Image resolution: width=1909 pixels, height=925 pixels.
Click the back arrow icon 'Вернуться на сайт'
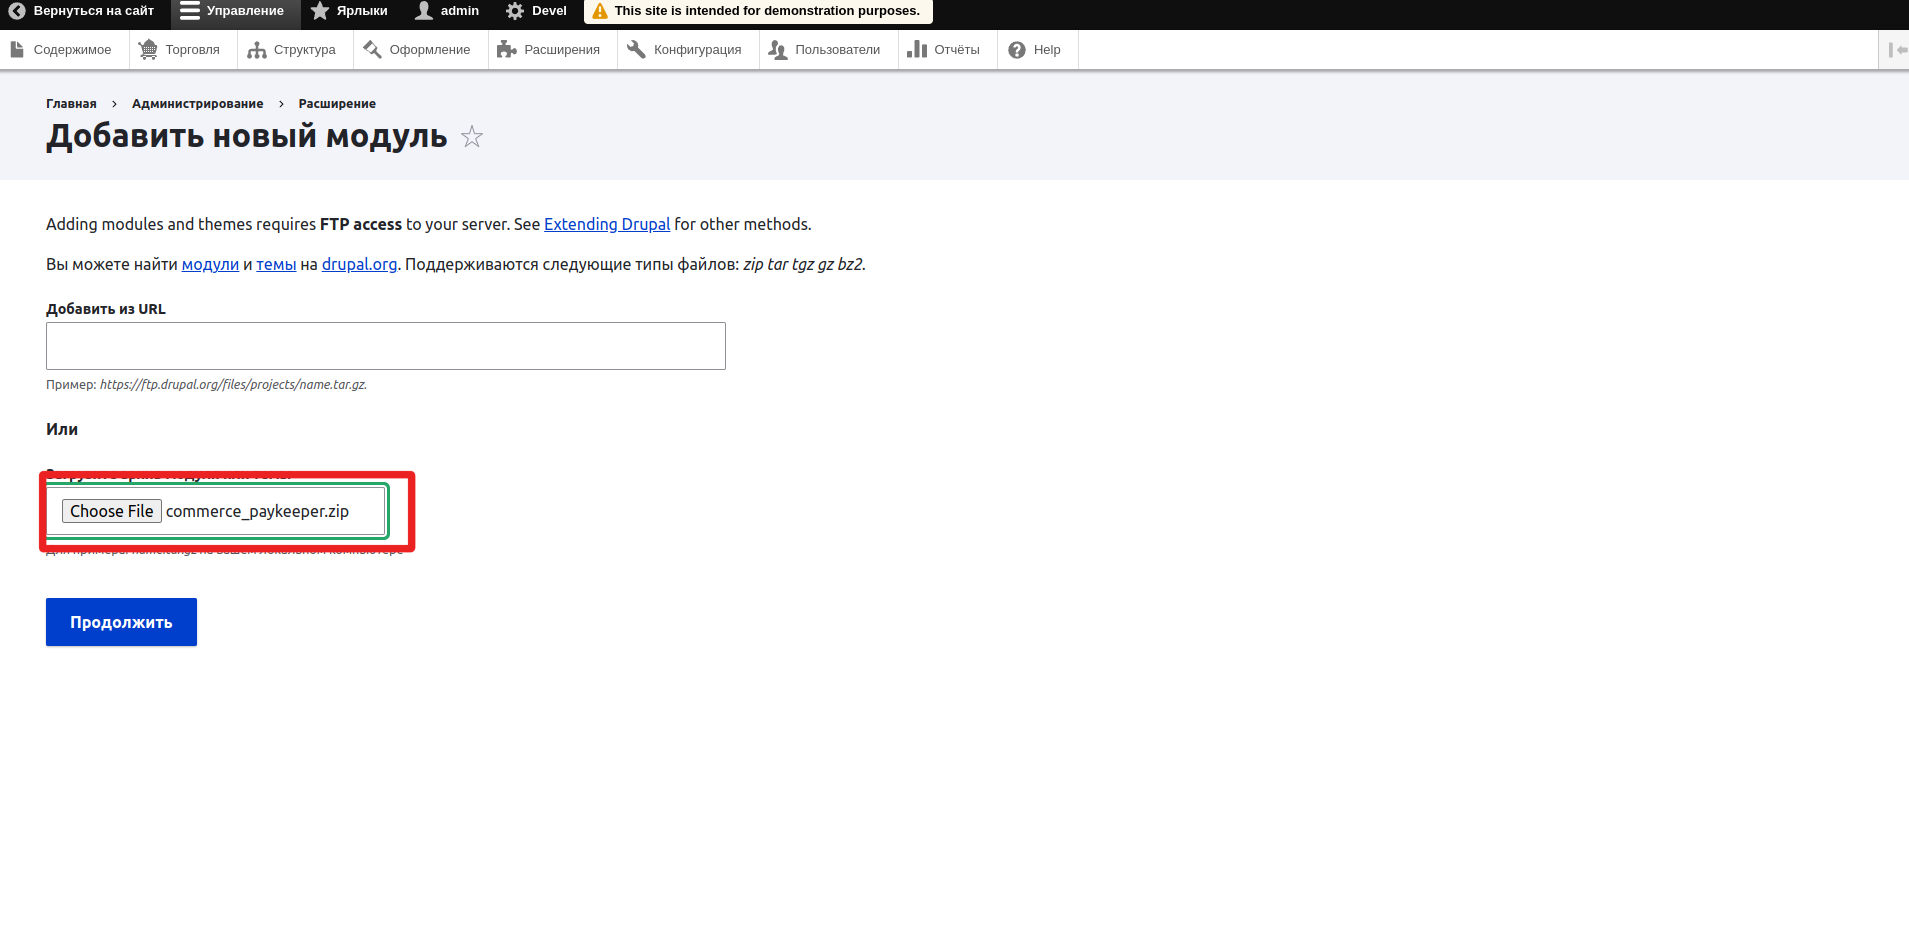point(17,11)
